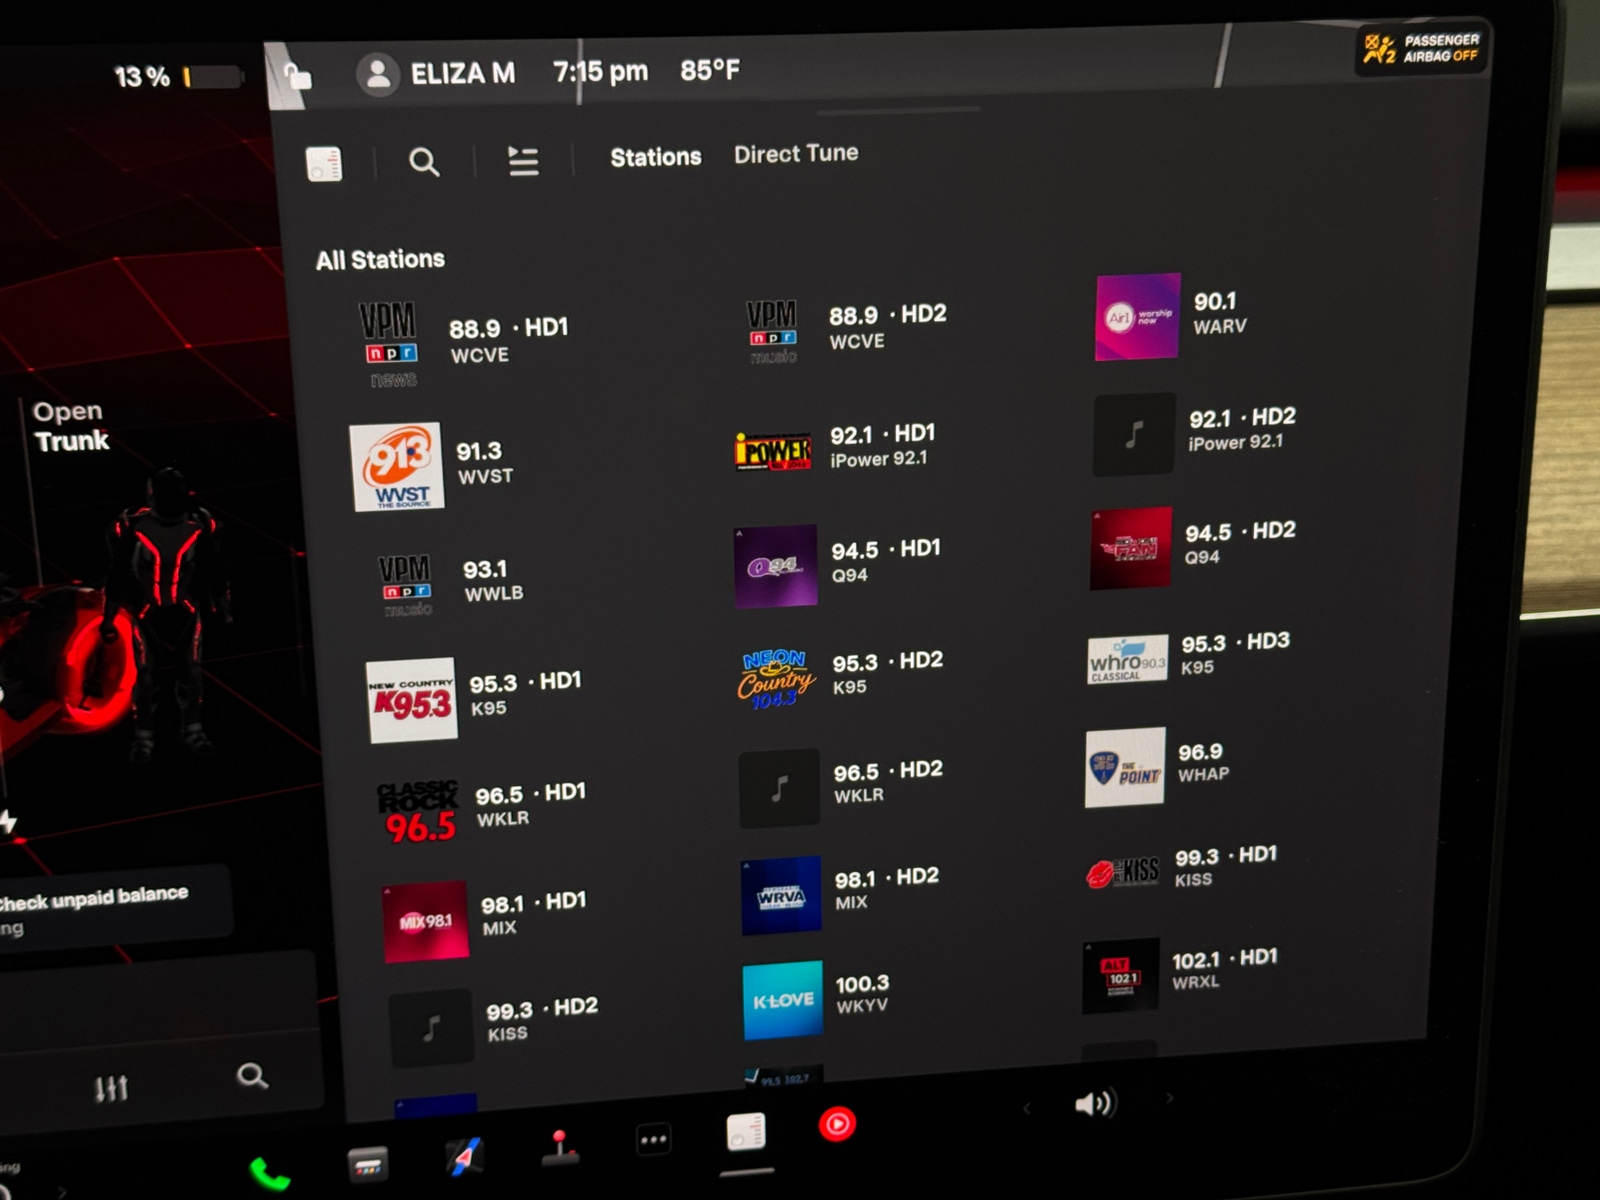The height and width of the screenshot is (1200, 1600).
Task: Tune to ALT 102.1 HD1 WRXL
Action: pos(1180,973)
